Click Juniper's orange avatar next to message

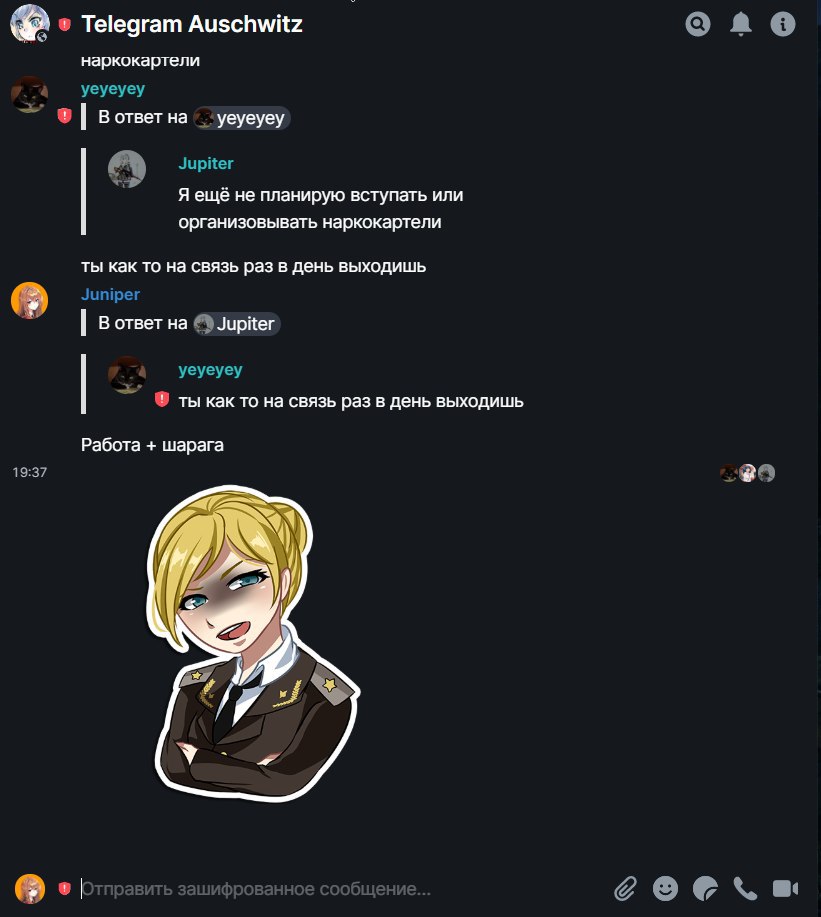click(30, 301)
